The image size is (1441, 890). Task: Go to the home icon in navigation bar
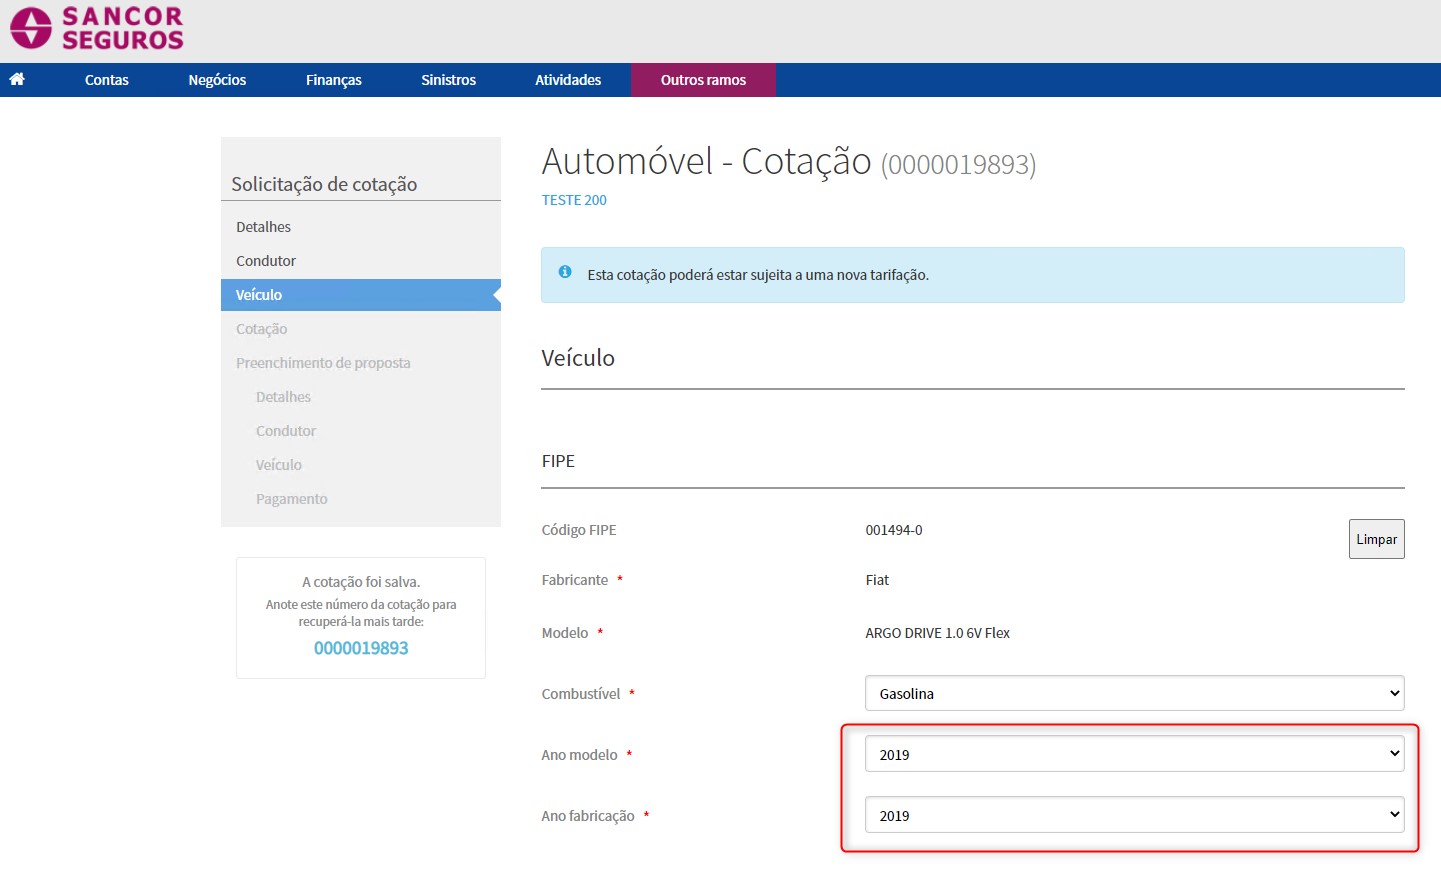(17, 79)
